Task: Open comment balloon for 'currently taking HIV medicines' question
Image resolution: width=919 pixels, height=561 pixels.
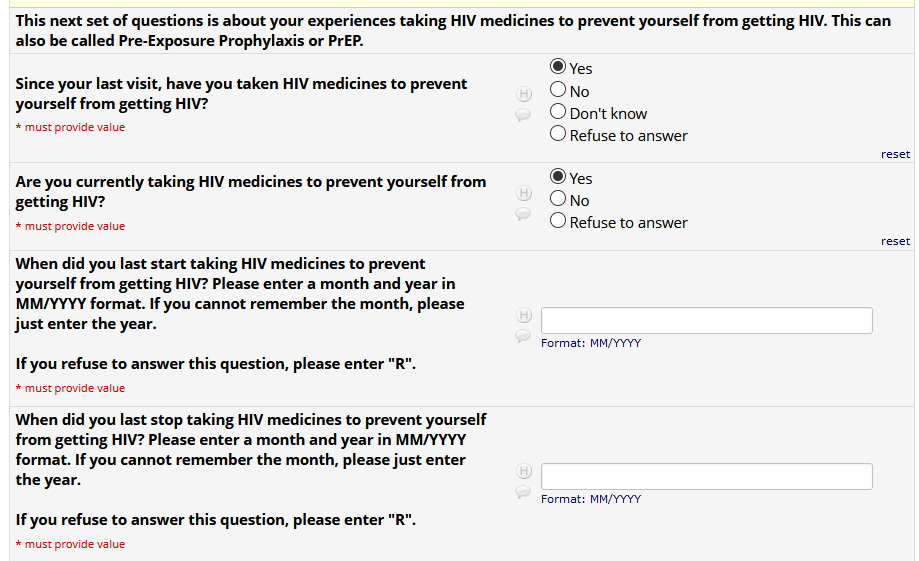Action: 523,214
